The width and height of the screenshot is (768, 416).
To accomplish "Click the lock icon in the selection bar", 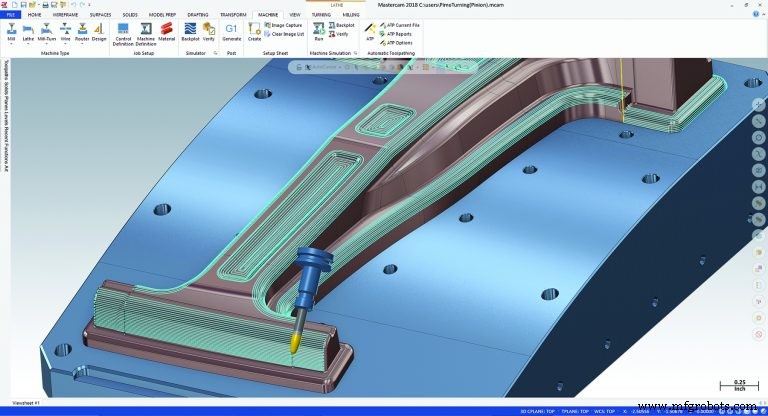I will pos(299,67).
